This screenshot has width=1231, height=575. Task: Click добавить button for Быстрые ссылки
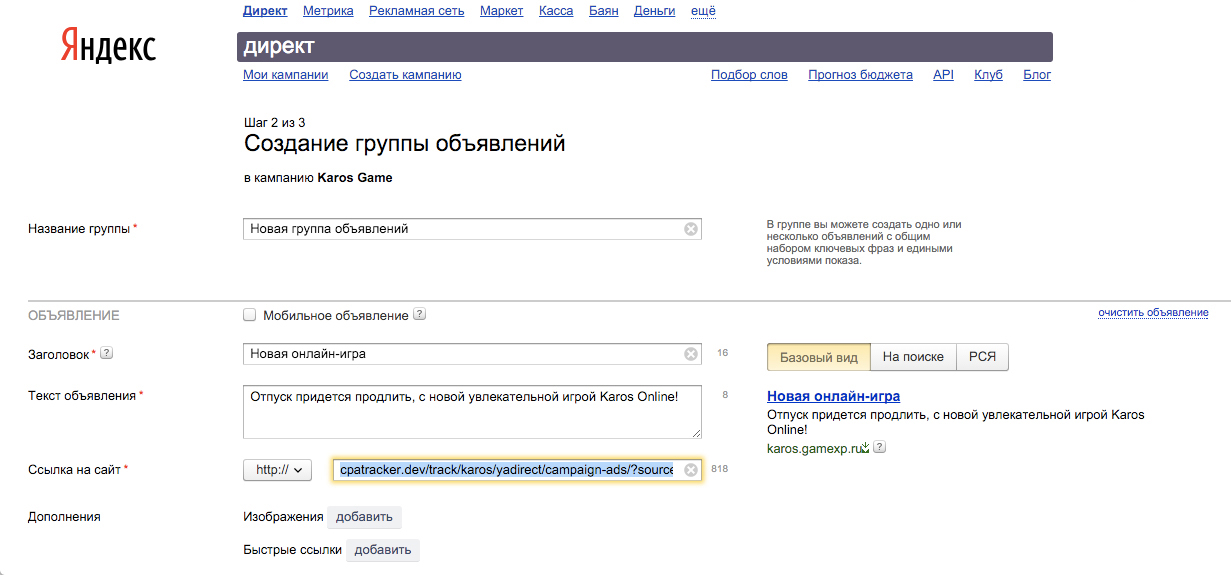pos(383,550)
